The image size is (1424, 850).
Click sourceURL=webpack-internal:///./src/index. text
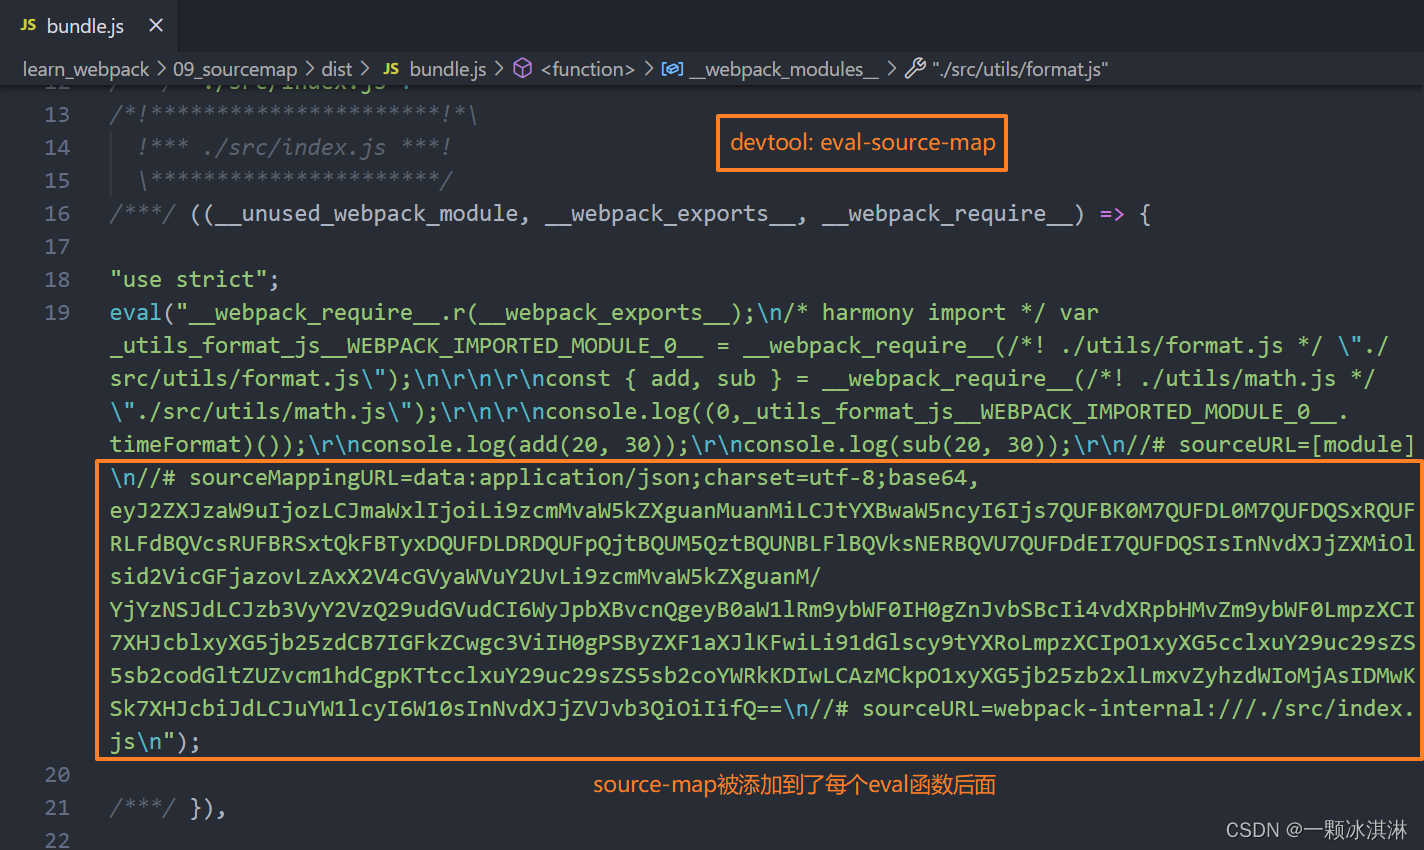pos(1139,708)
